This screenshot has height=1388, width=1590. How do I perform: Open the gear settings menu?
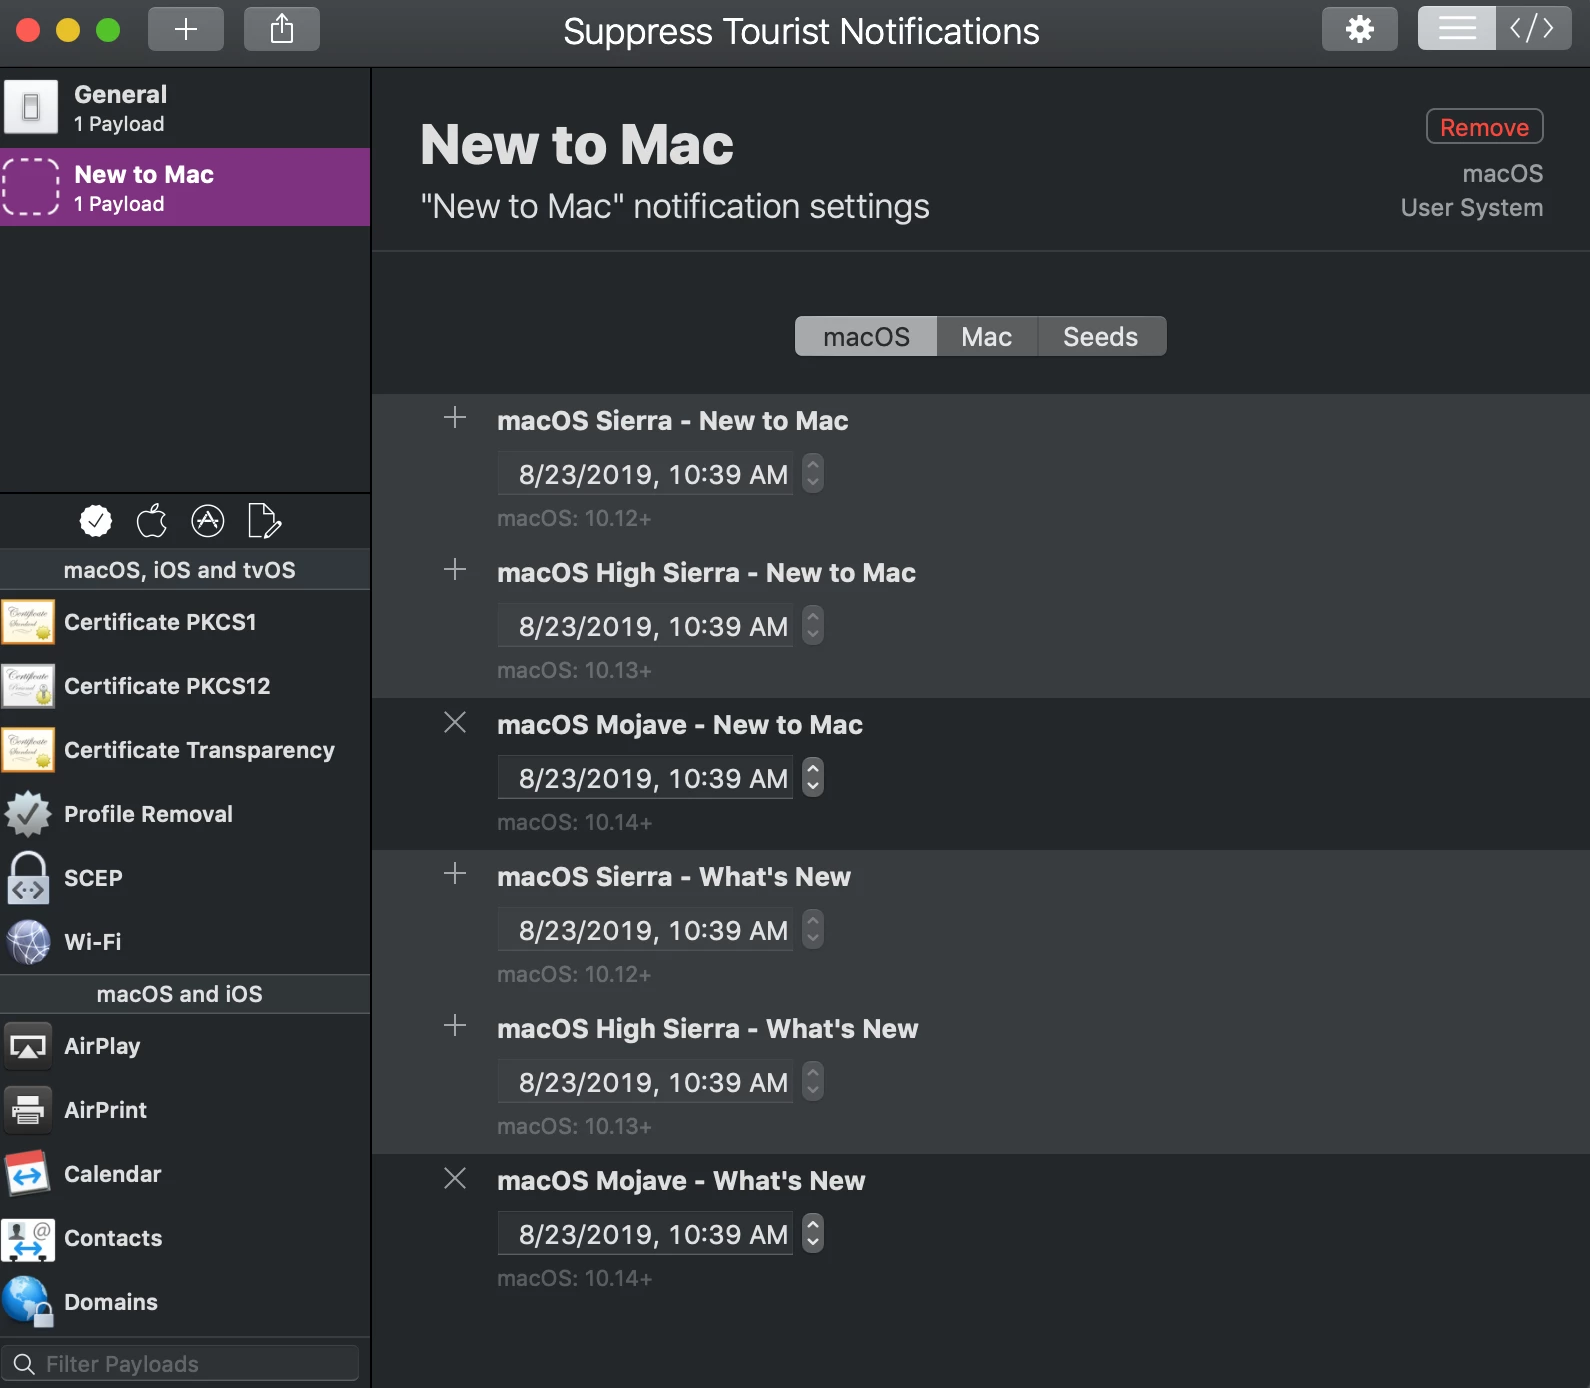[x=1359, y=29]
